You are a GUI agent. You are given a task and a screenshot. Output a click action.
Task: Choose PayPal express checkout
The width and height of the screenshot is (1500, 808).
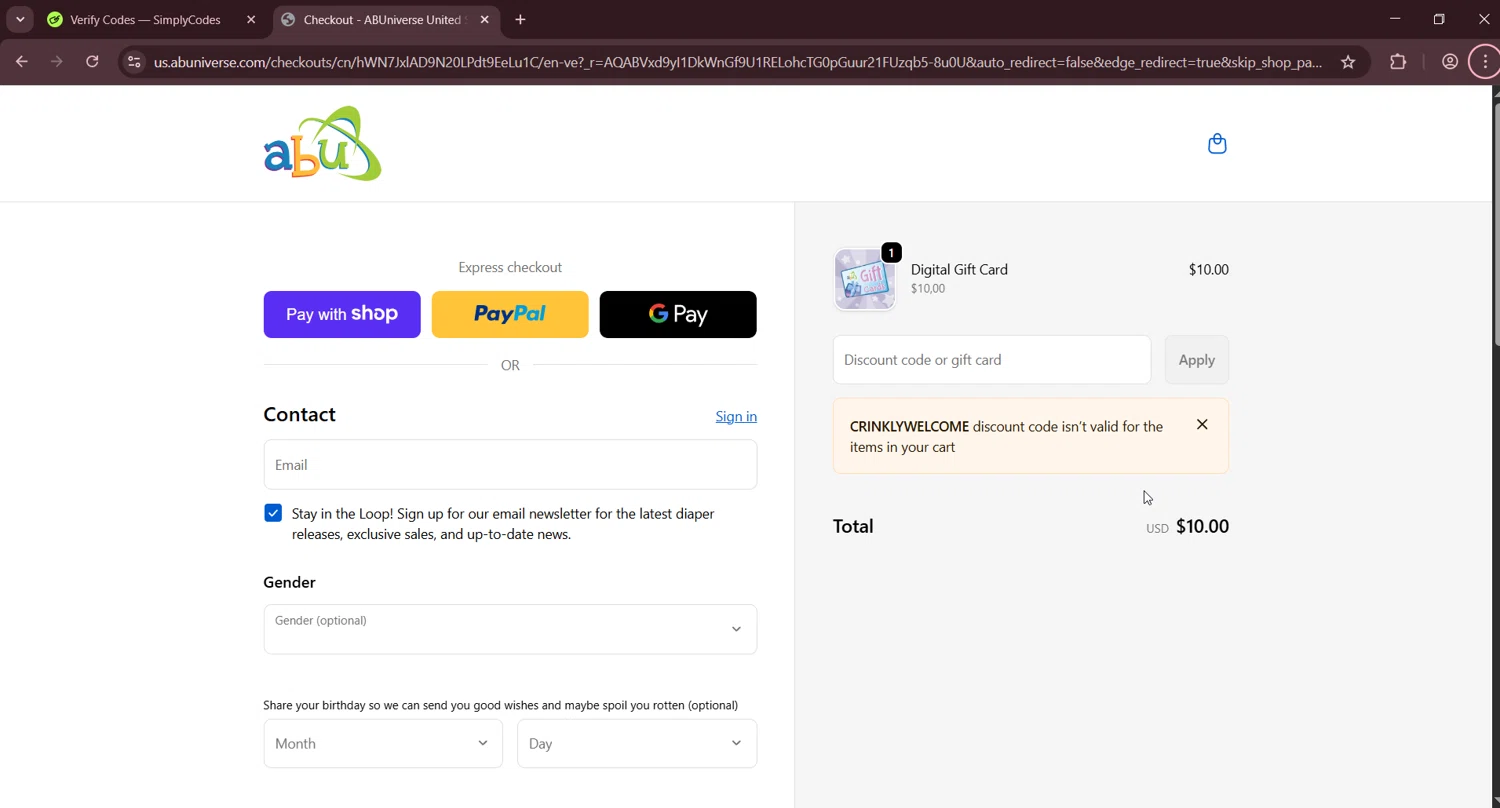pyautogui.click(x=510, y=314)
